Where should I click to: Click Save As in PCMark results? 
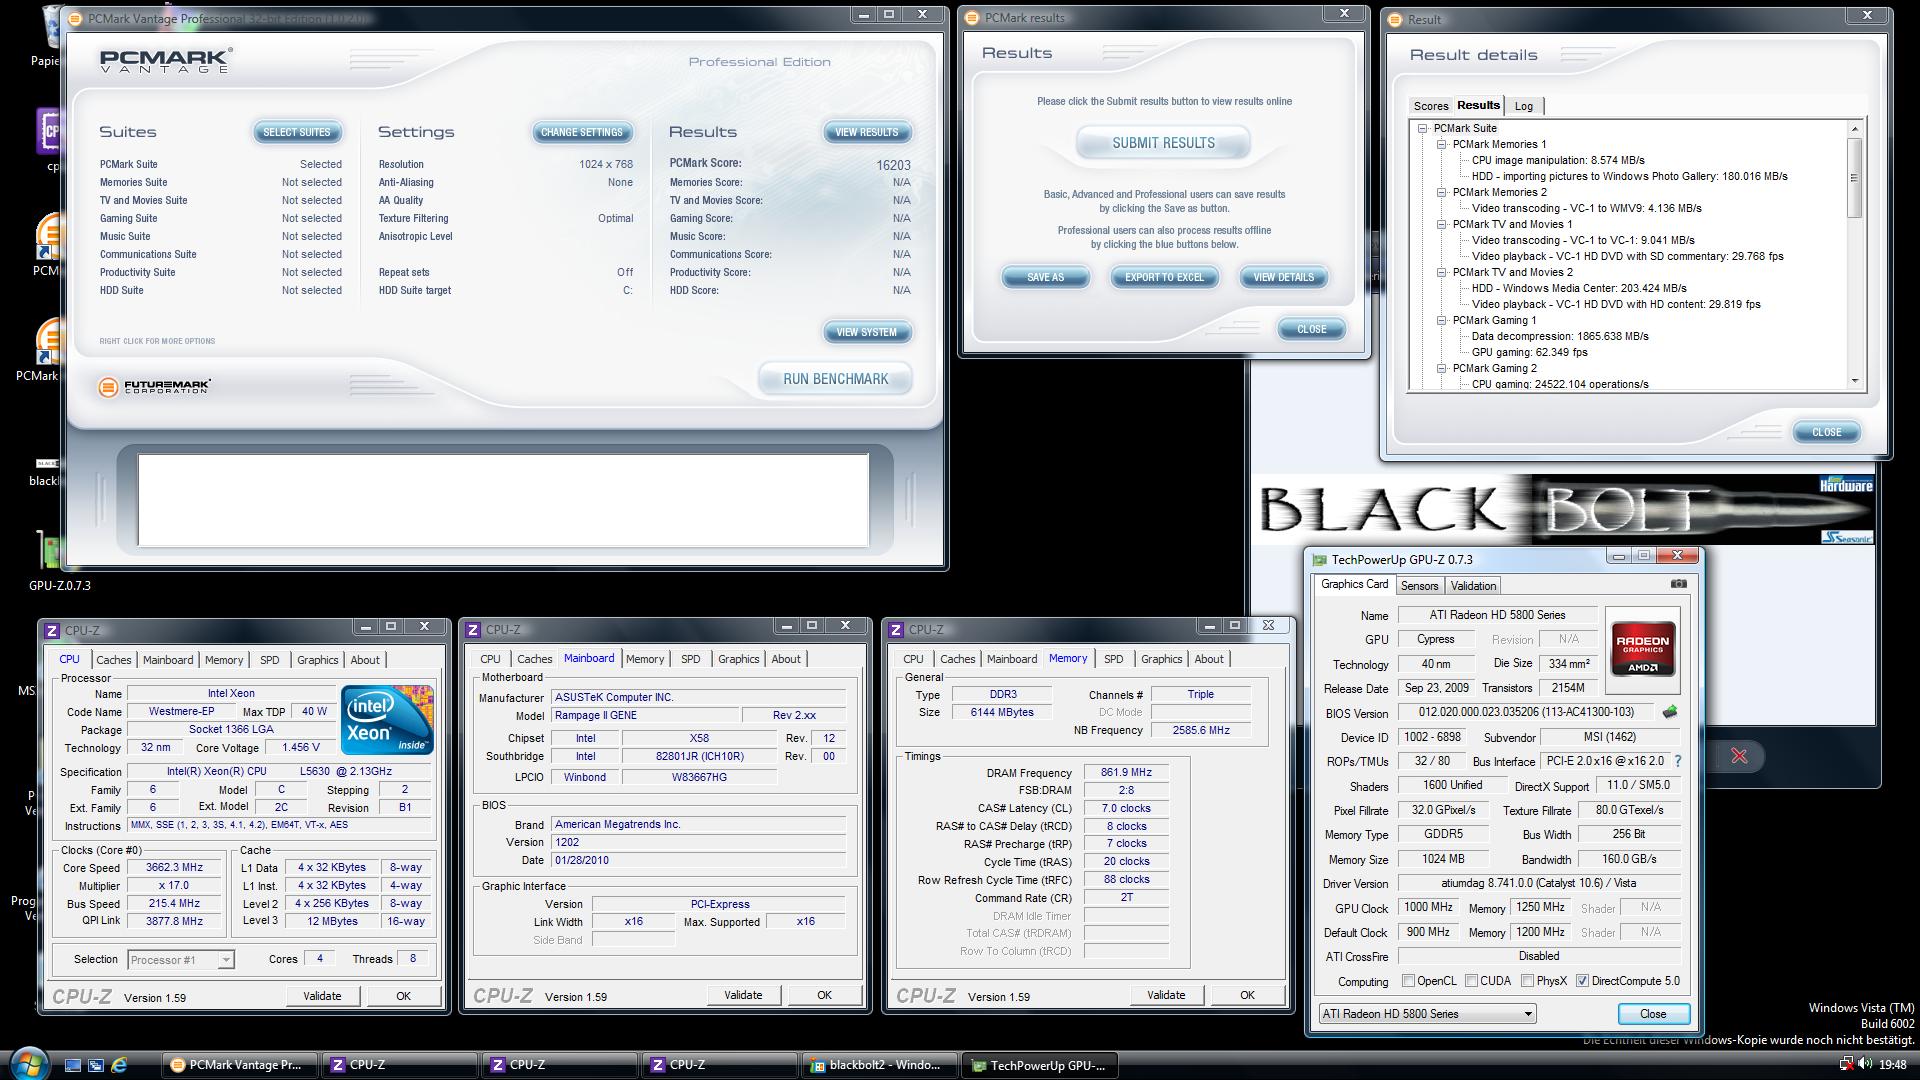point(1045,277)
